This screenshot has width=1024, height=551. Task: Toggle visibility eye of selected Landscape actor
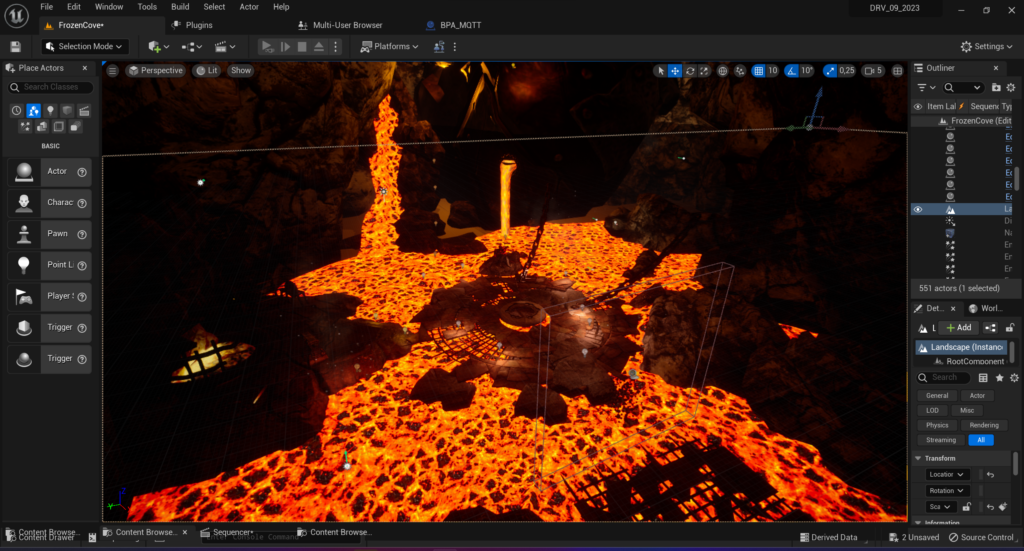918,210
